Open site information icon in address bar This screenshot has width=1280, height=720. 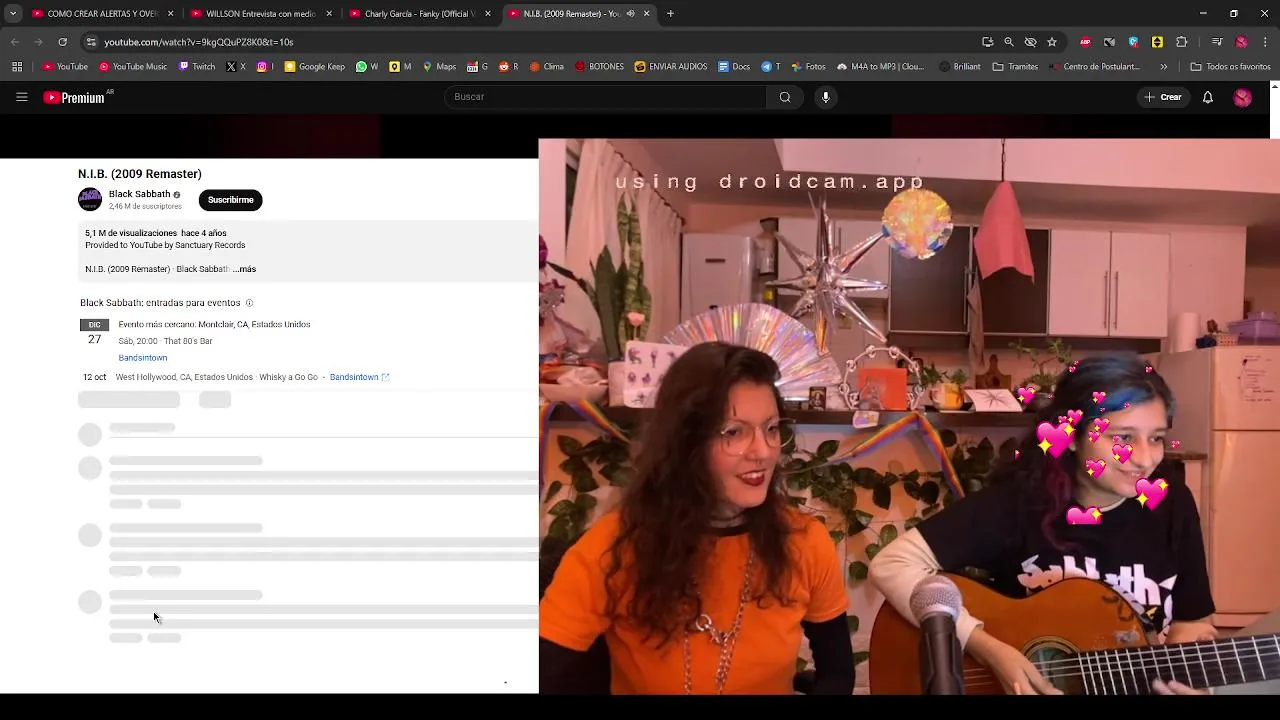coord(91,42)
